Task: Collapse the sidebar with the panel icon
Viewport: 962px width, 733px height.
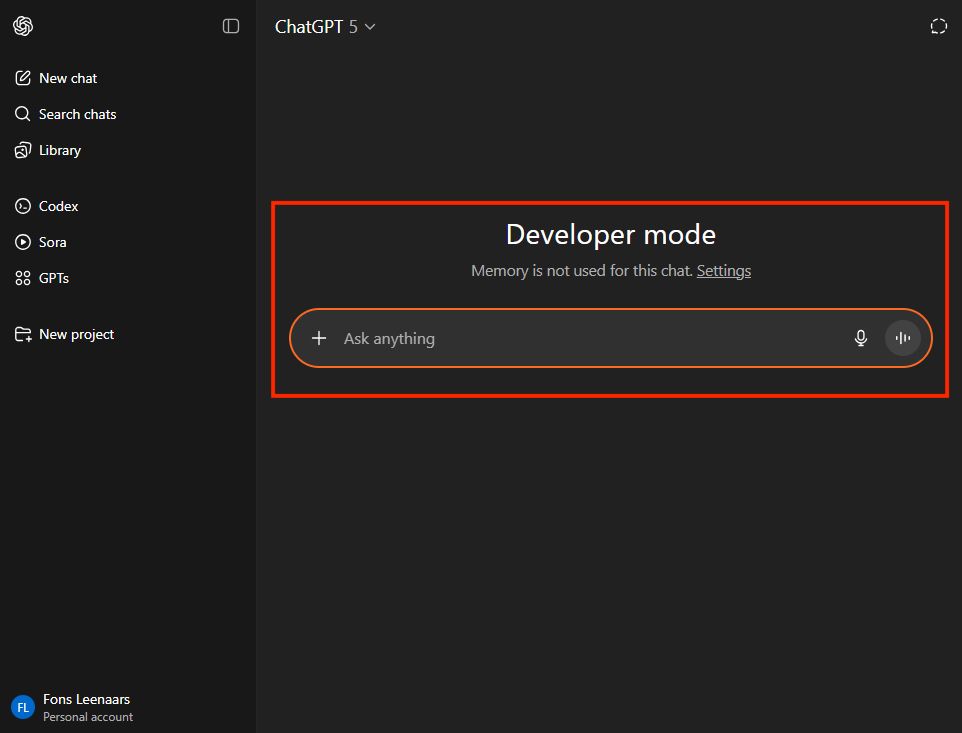Action: 231,26
